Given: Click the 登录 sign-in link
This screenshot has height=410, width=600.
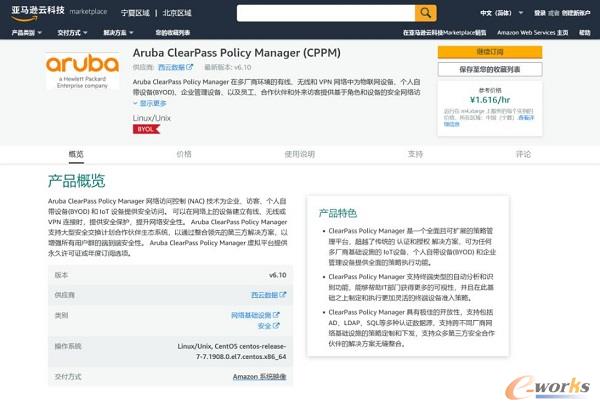Looking at the screenshot, I should [x=540, y=13].
